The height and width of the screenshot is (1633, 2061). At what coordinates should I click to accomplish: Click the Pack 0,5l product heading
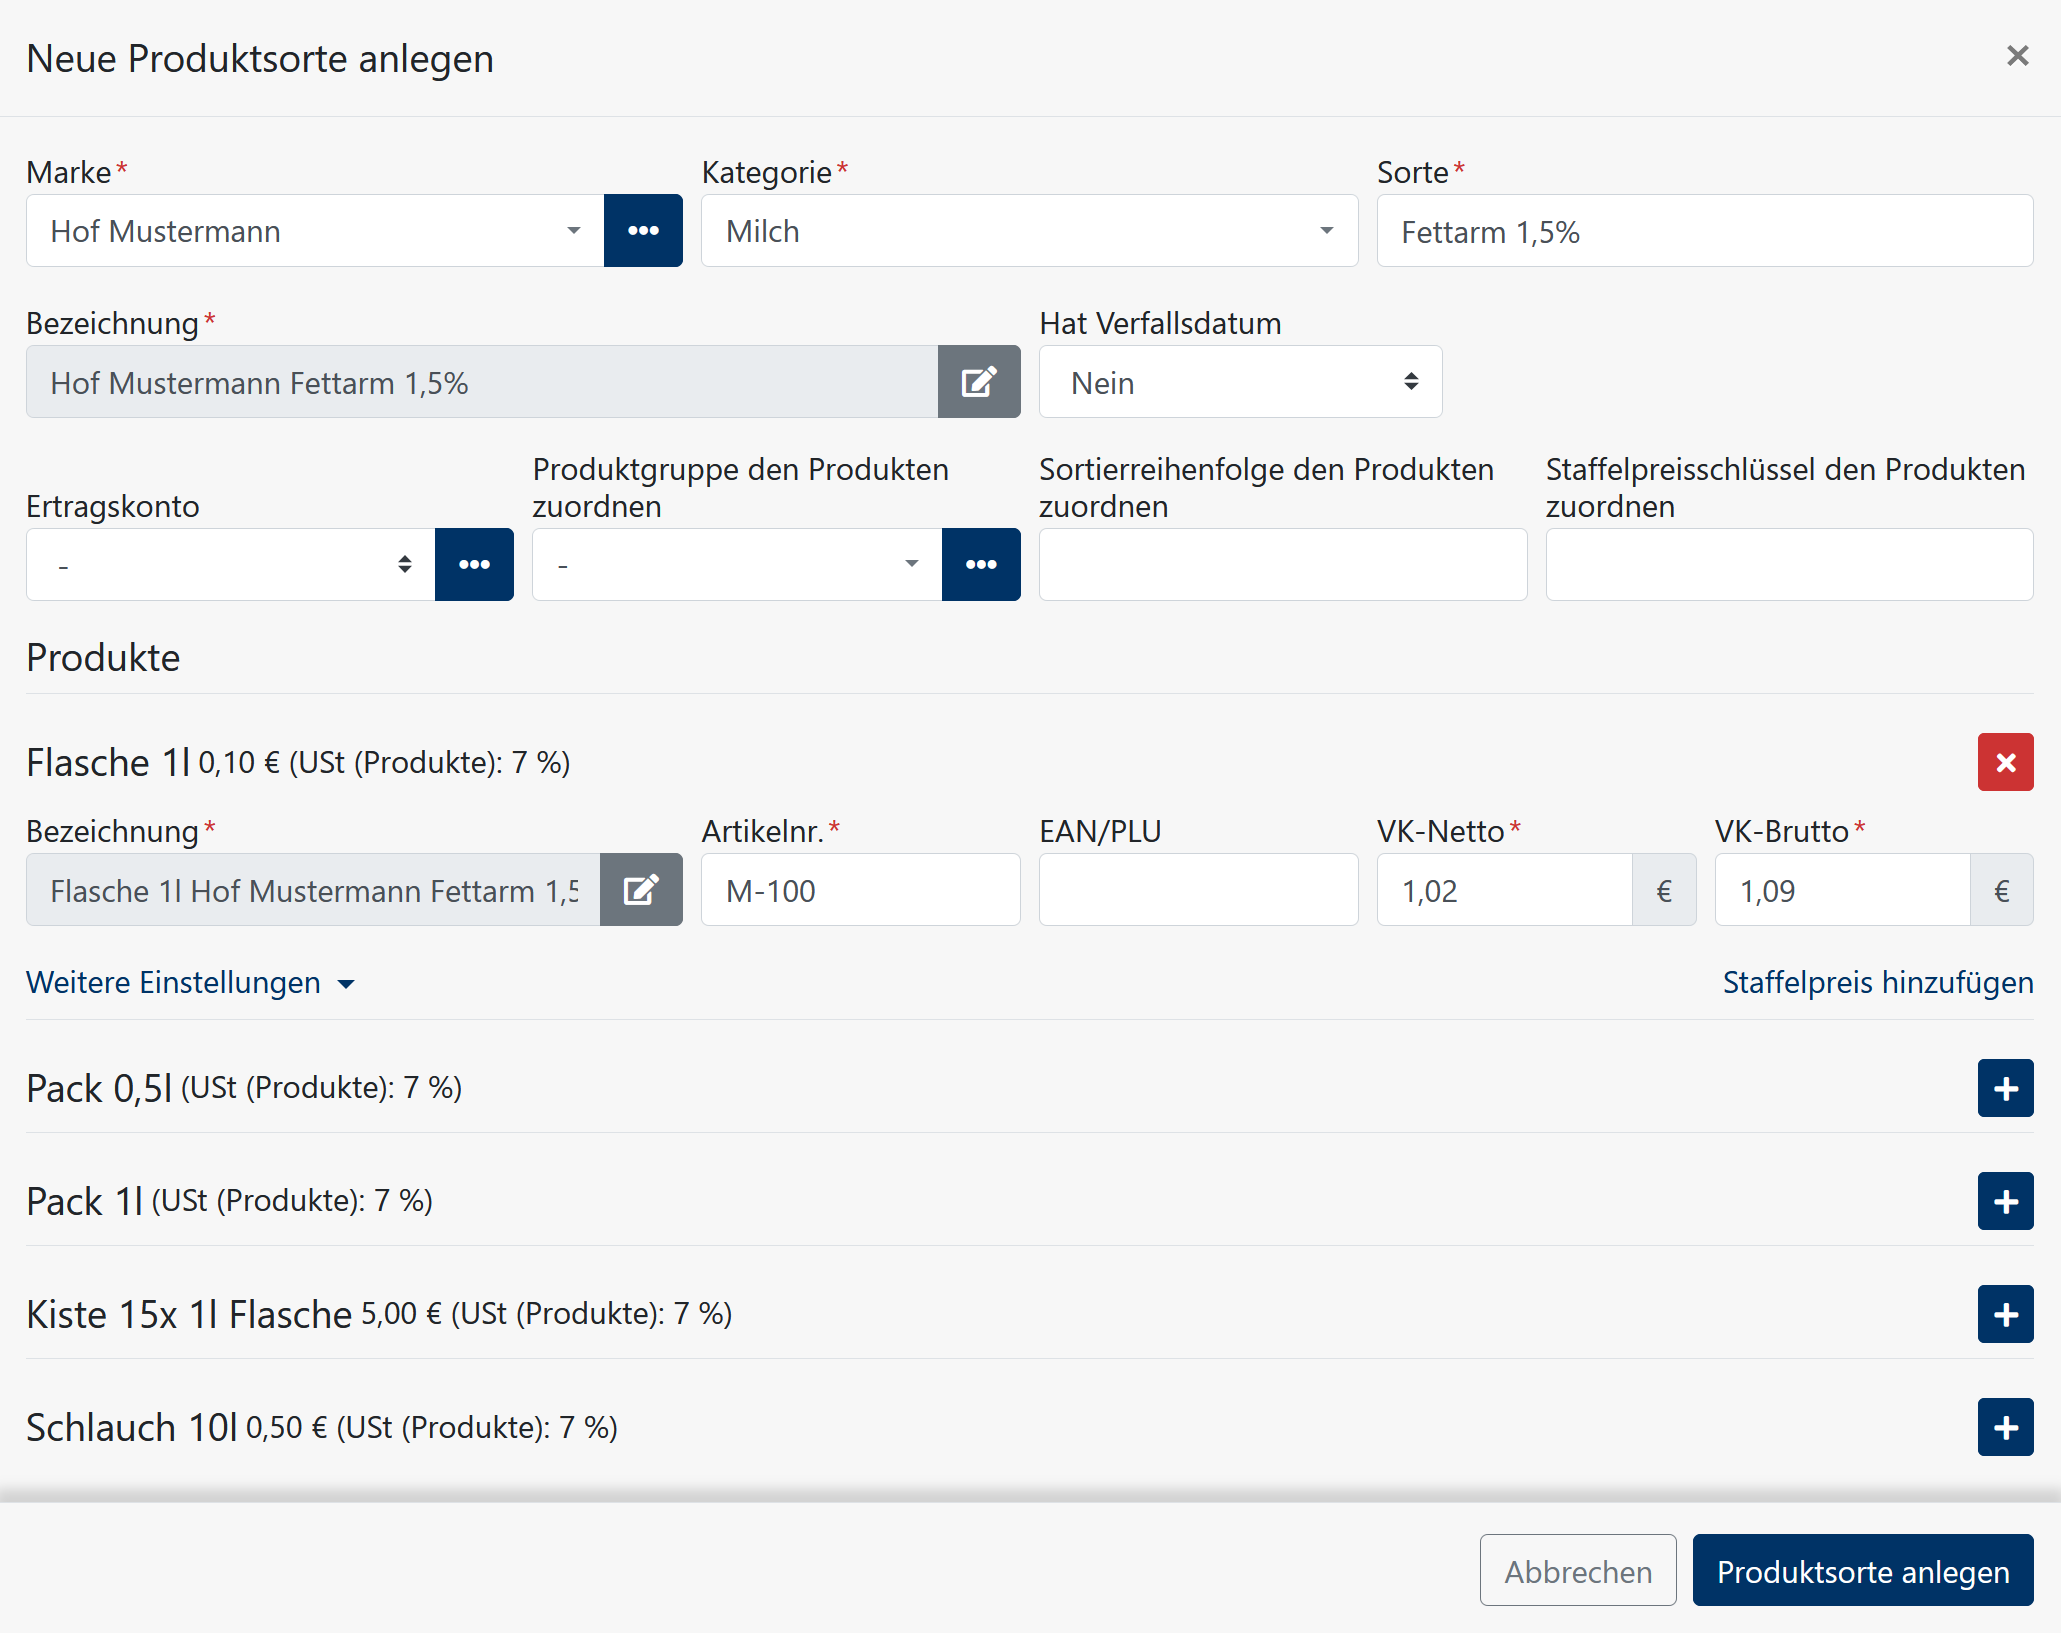[x=99, y=1088]
